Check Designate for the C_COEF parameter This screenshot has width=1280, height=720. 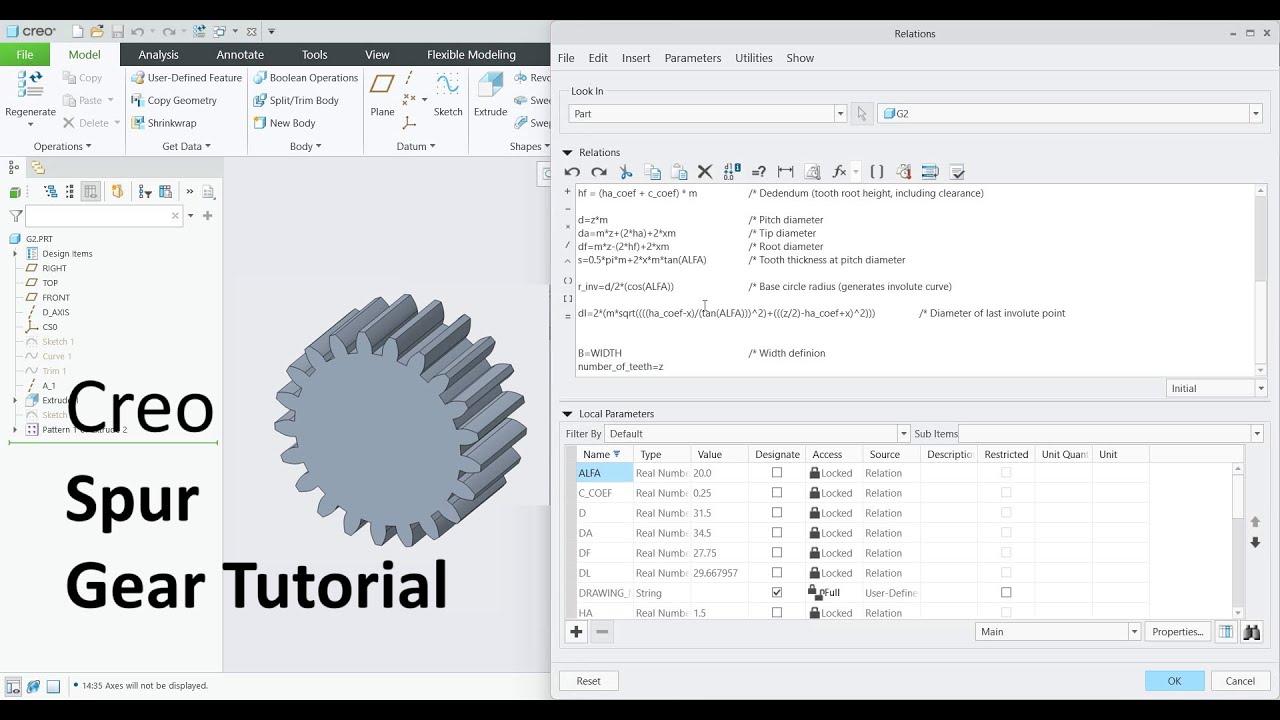(x=777, y=493)
